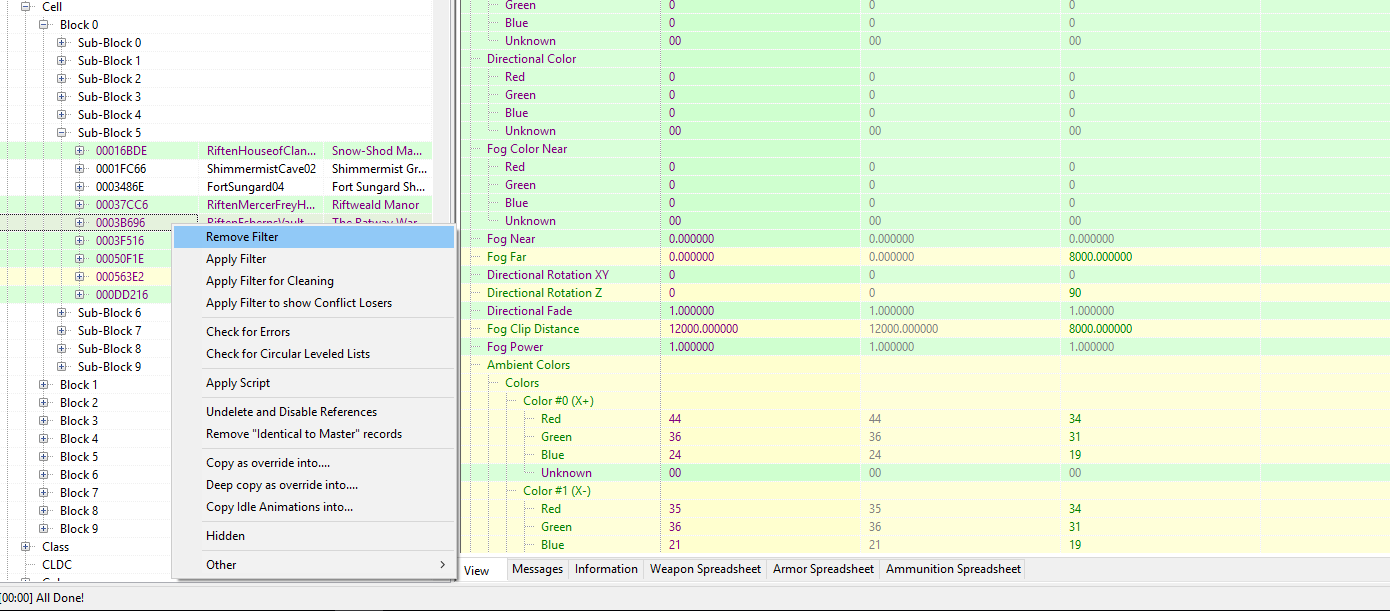
Task: Expand record 0003486E
Action: (79, 187)
